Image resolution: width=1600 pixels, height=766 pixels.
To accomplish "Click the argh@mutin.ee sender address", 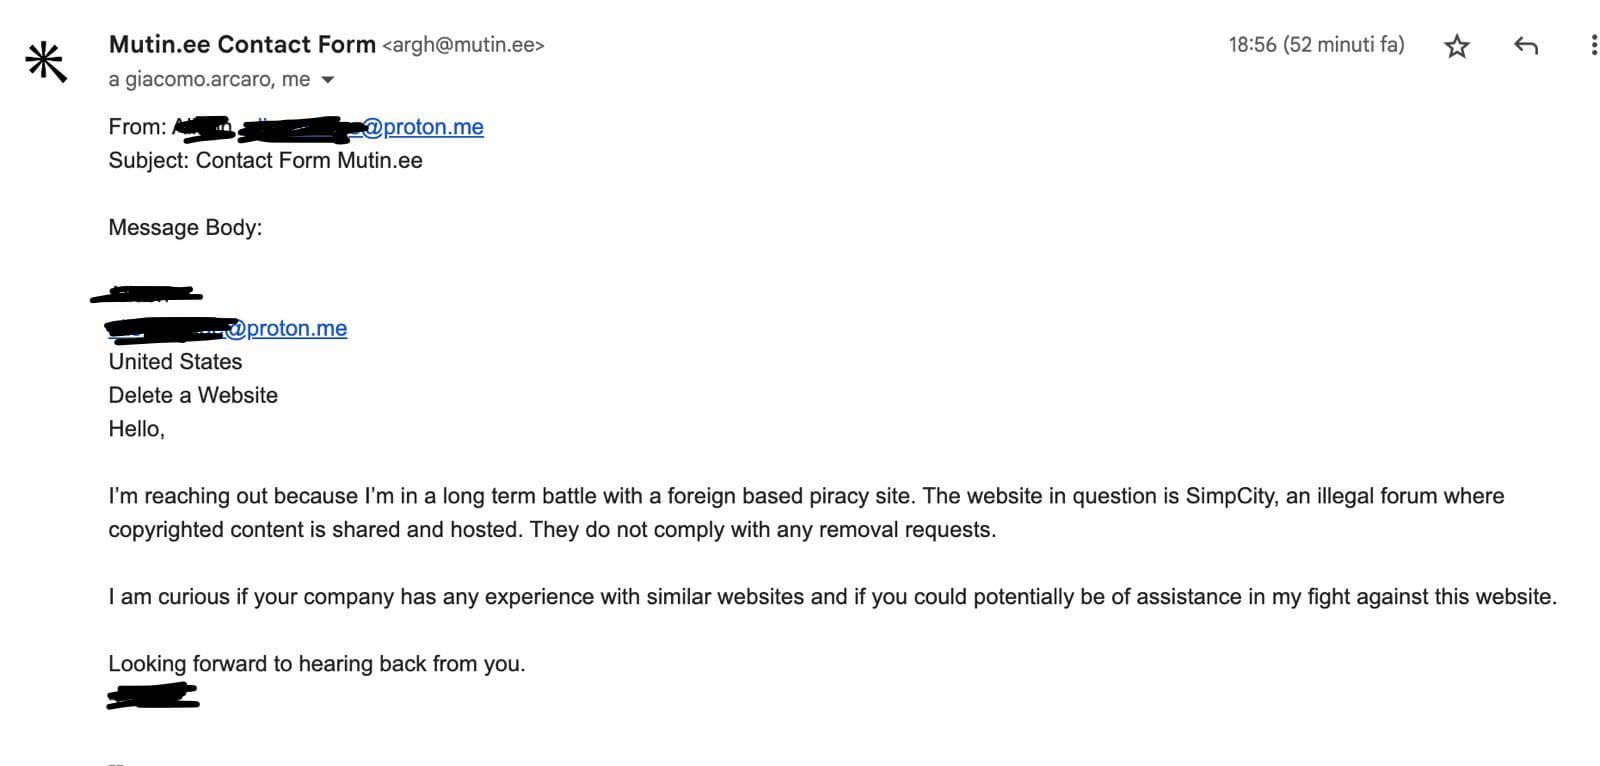I will [x=463, y=45].
